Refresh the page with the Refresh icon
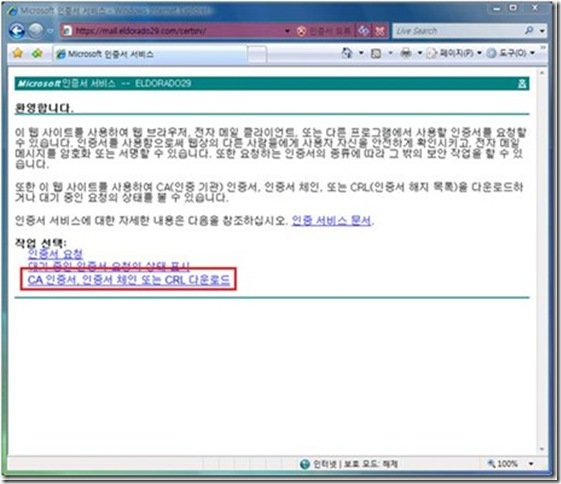 point(364,31)
